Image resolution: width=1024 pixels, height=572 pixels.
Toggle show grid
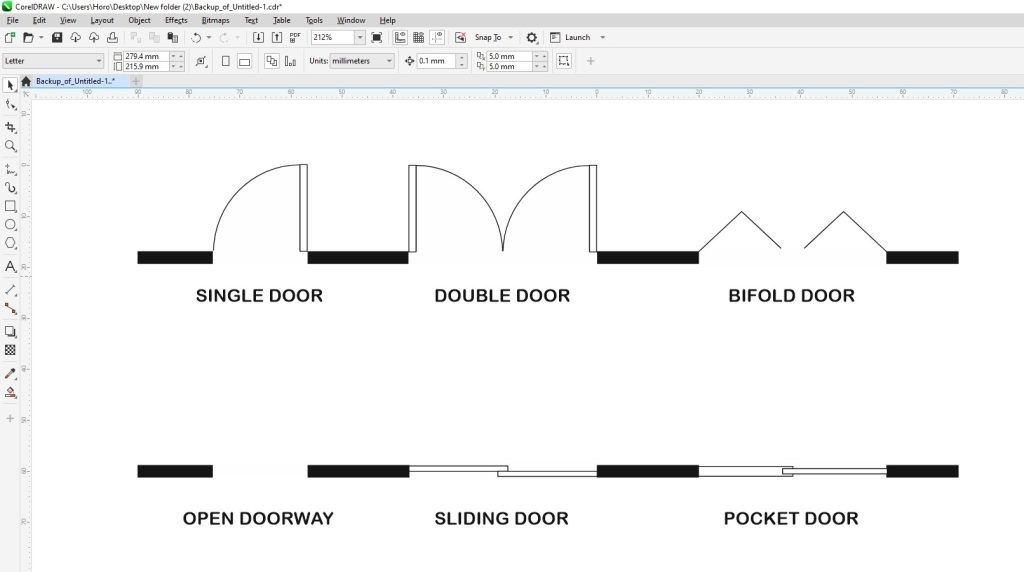click(419, 38)
